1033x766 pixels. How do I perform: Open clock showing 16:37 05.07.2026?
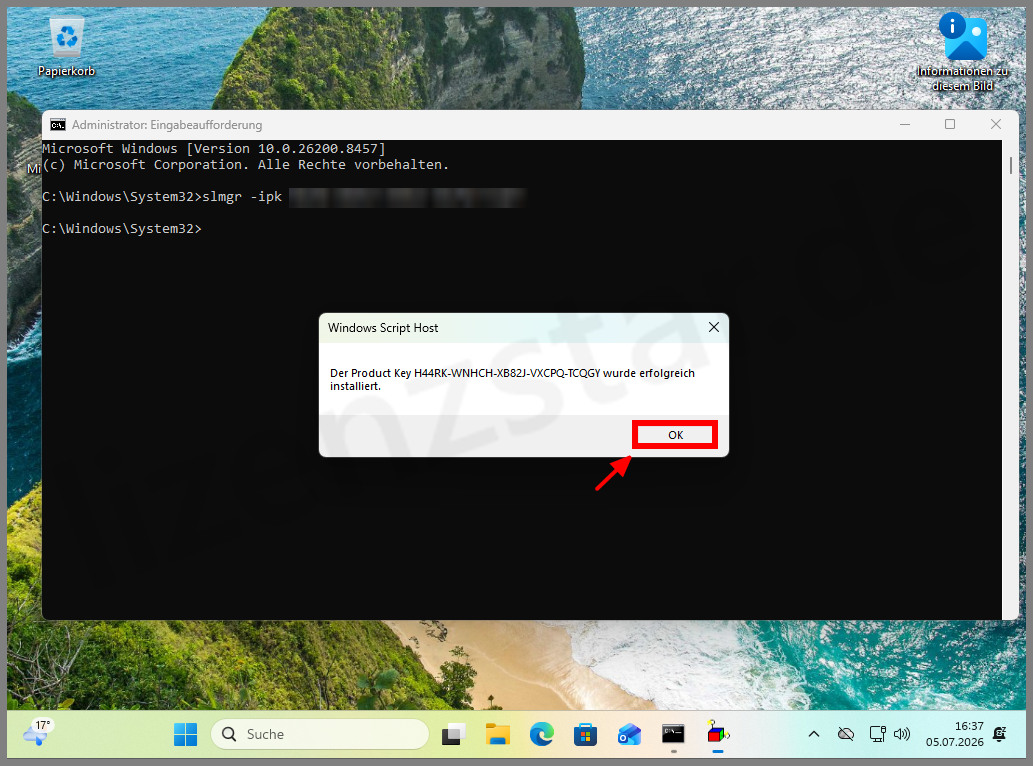[955, 734]
